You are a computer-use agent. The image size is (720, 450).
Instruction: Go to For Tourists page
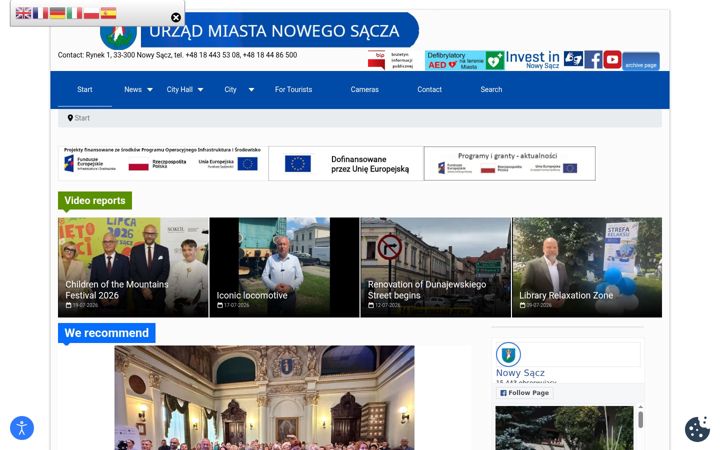(293, 90)
